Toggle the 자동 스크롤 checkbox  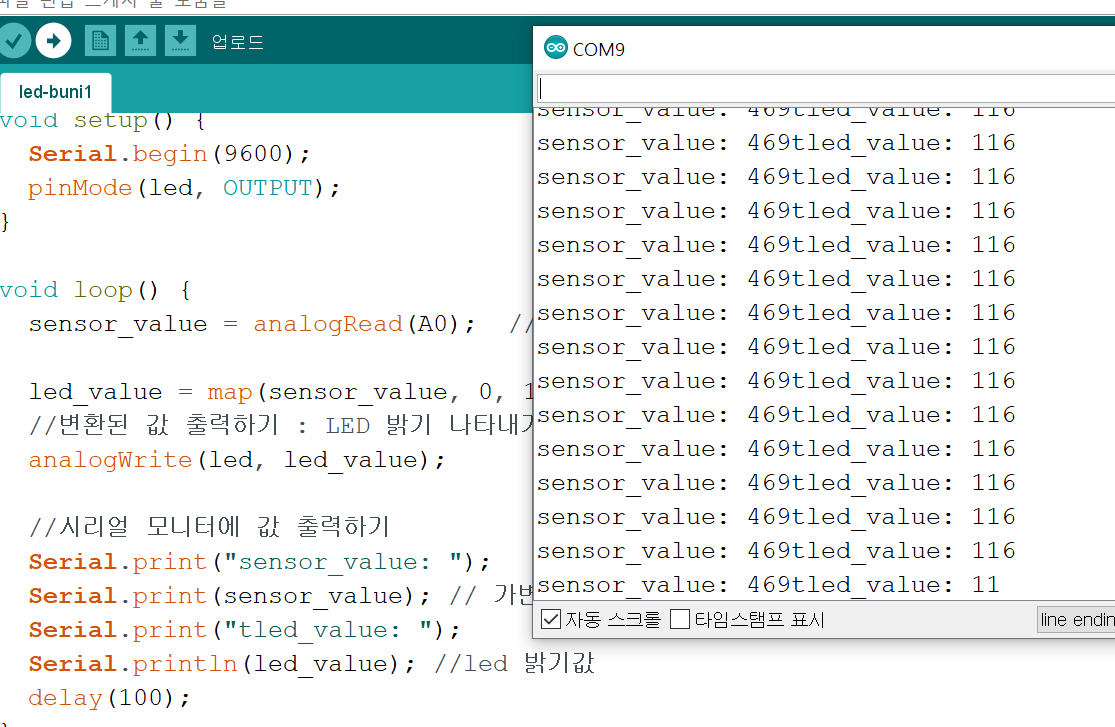pos(550,620)
